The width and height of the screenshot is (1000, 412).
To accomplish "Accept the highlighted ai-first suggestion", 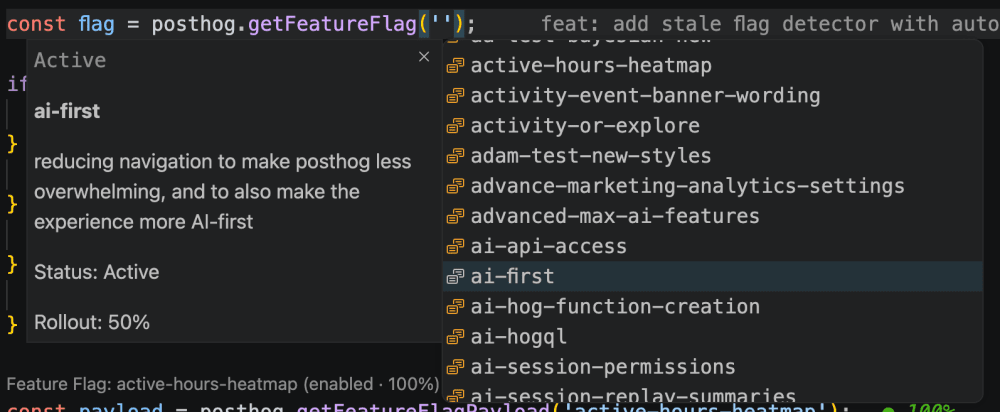I will coord(712,276).
